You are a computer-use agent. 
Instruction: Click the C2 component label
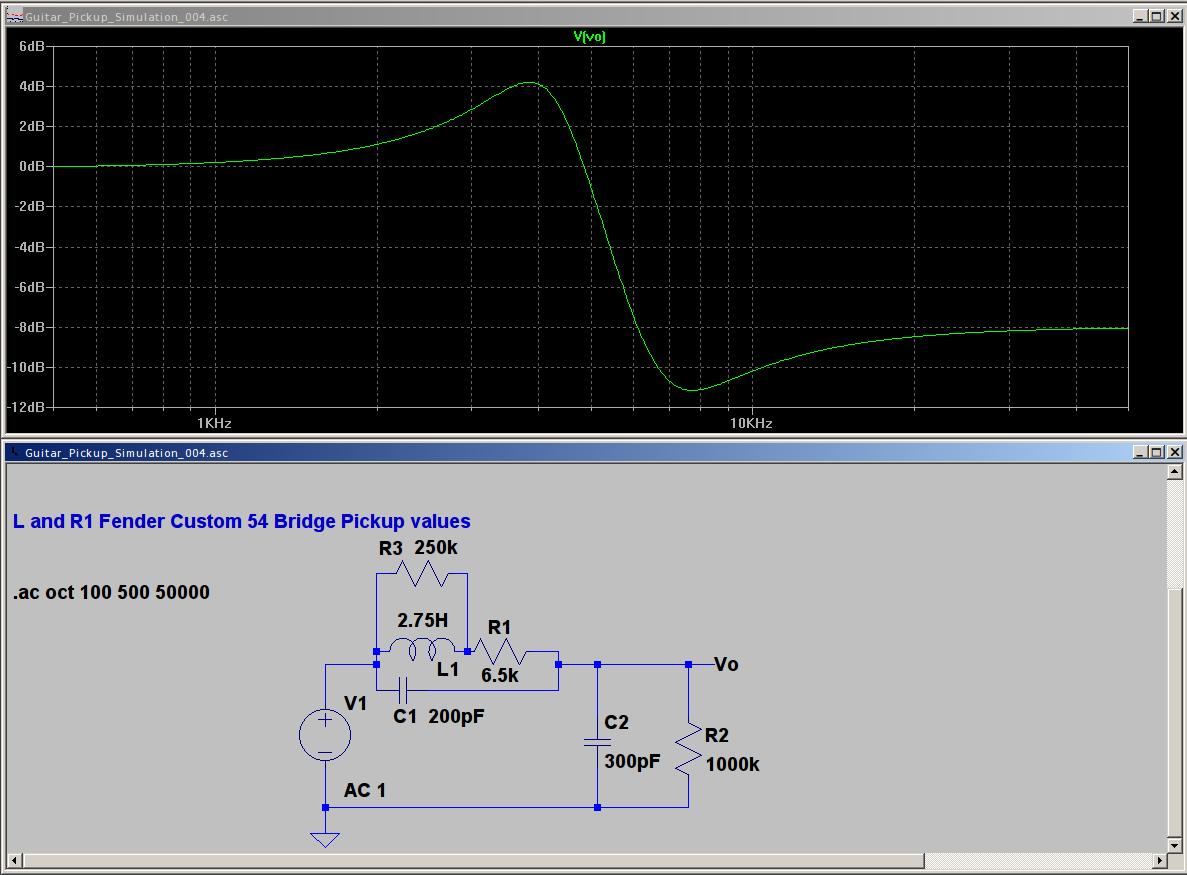coord(616,722)
